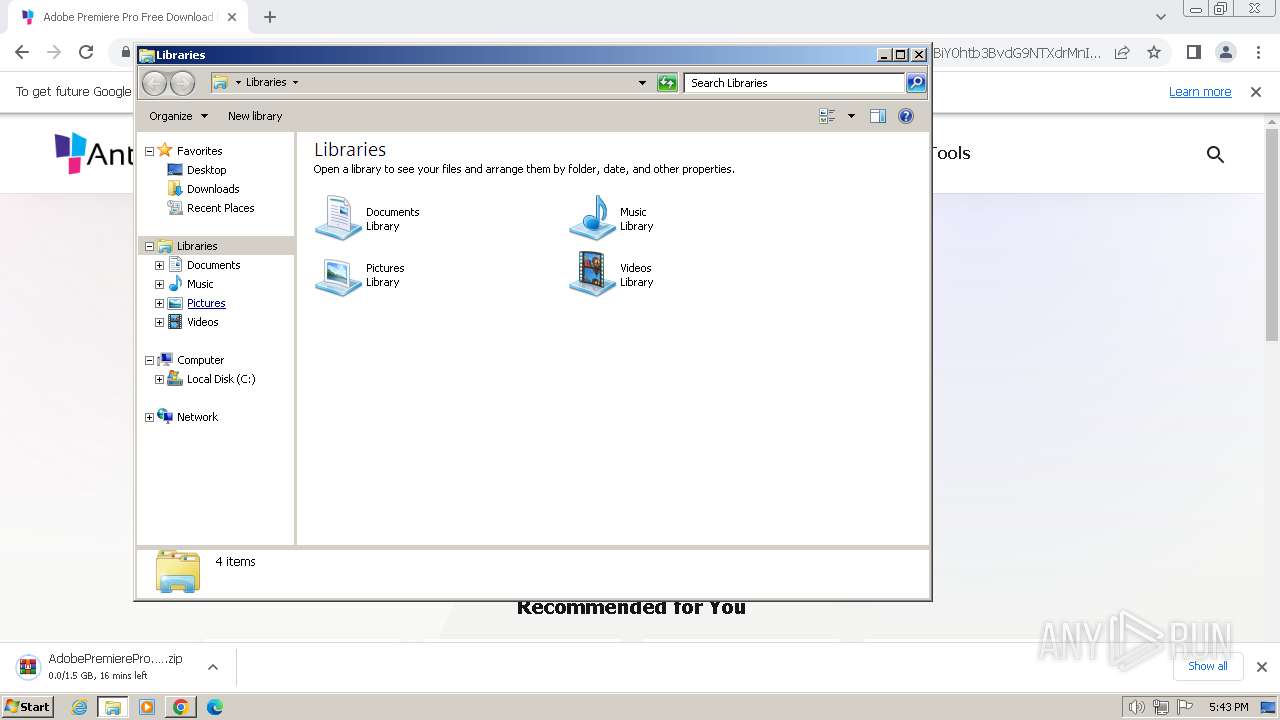Expand the Local Disk (C:) node

(159, 379)
